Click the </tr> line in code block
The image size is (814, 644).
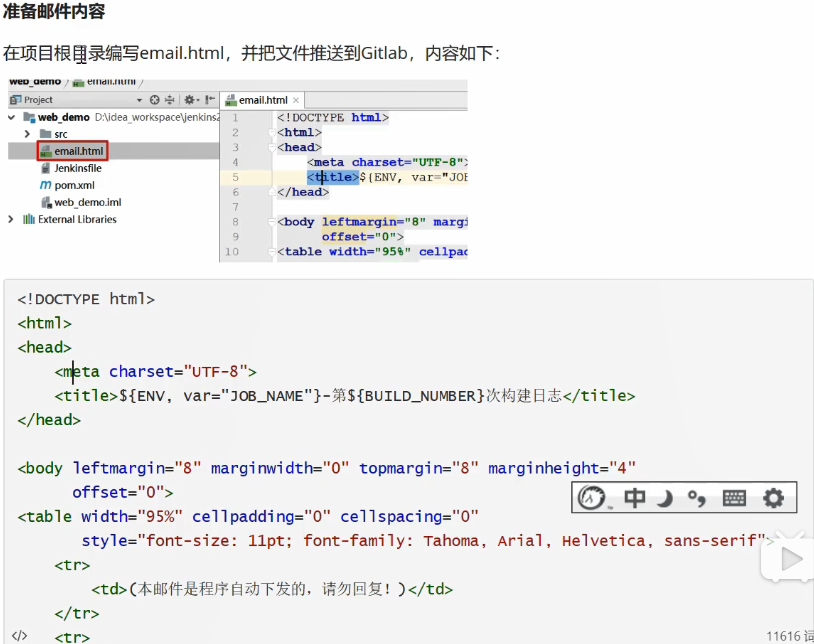pos(77,613)
